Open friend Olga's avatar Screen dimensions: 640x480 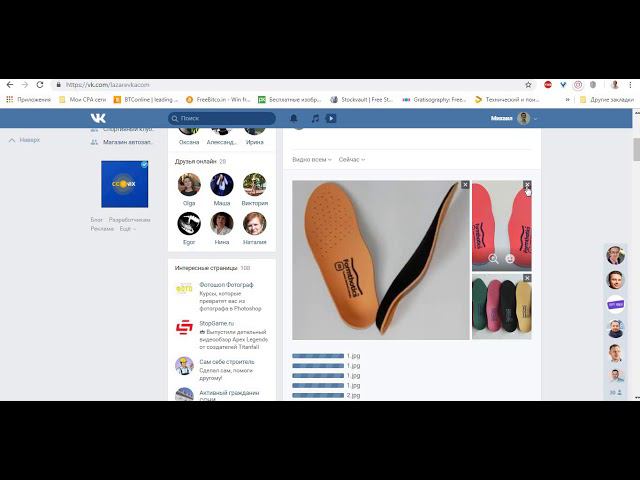click(x=189, y=184)
